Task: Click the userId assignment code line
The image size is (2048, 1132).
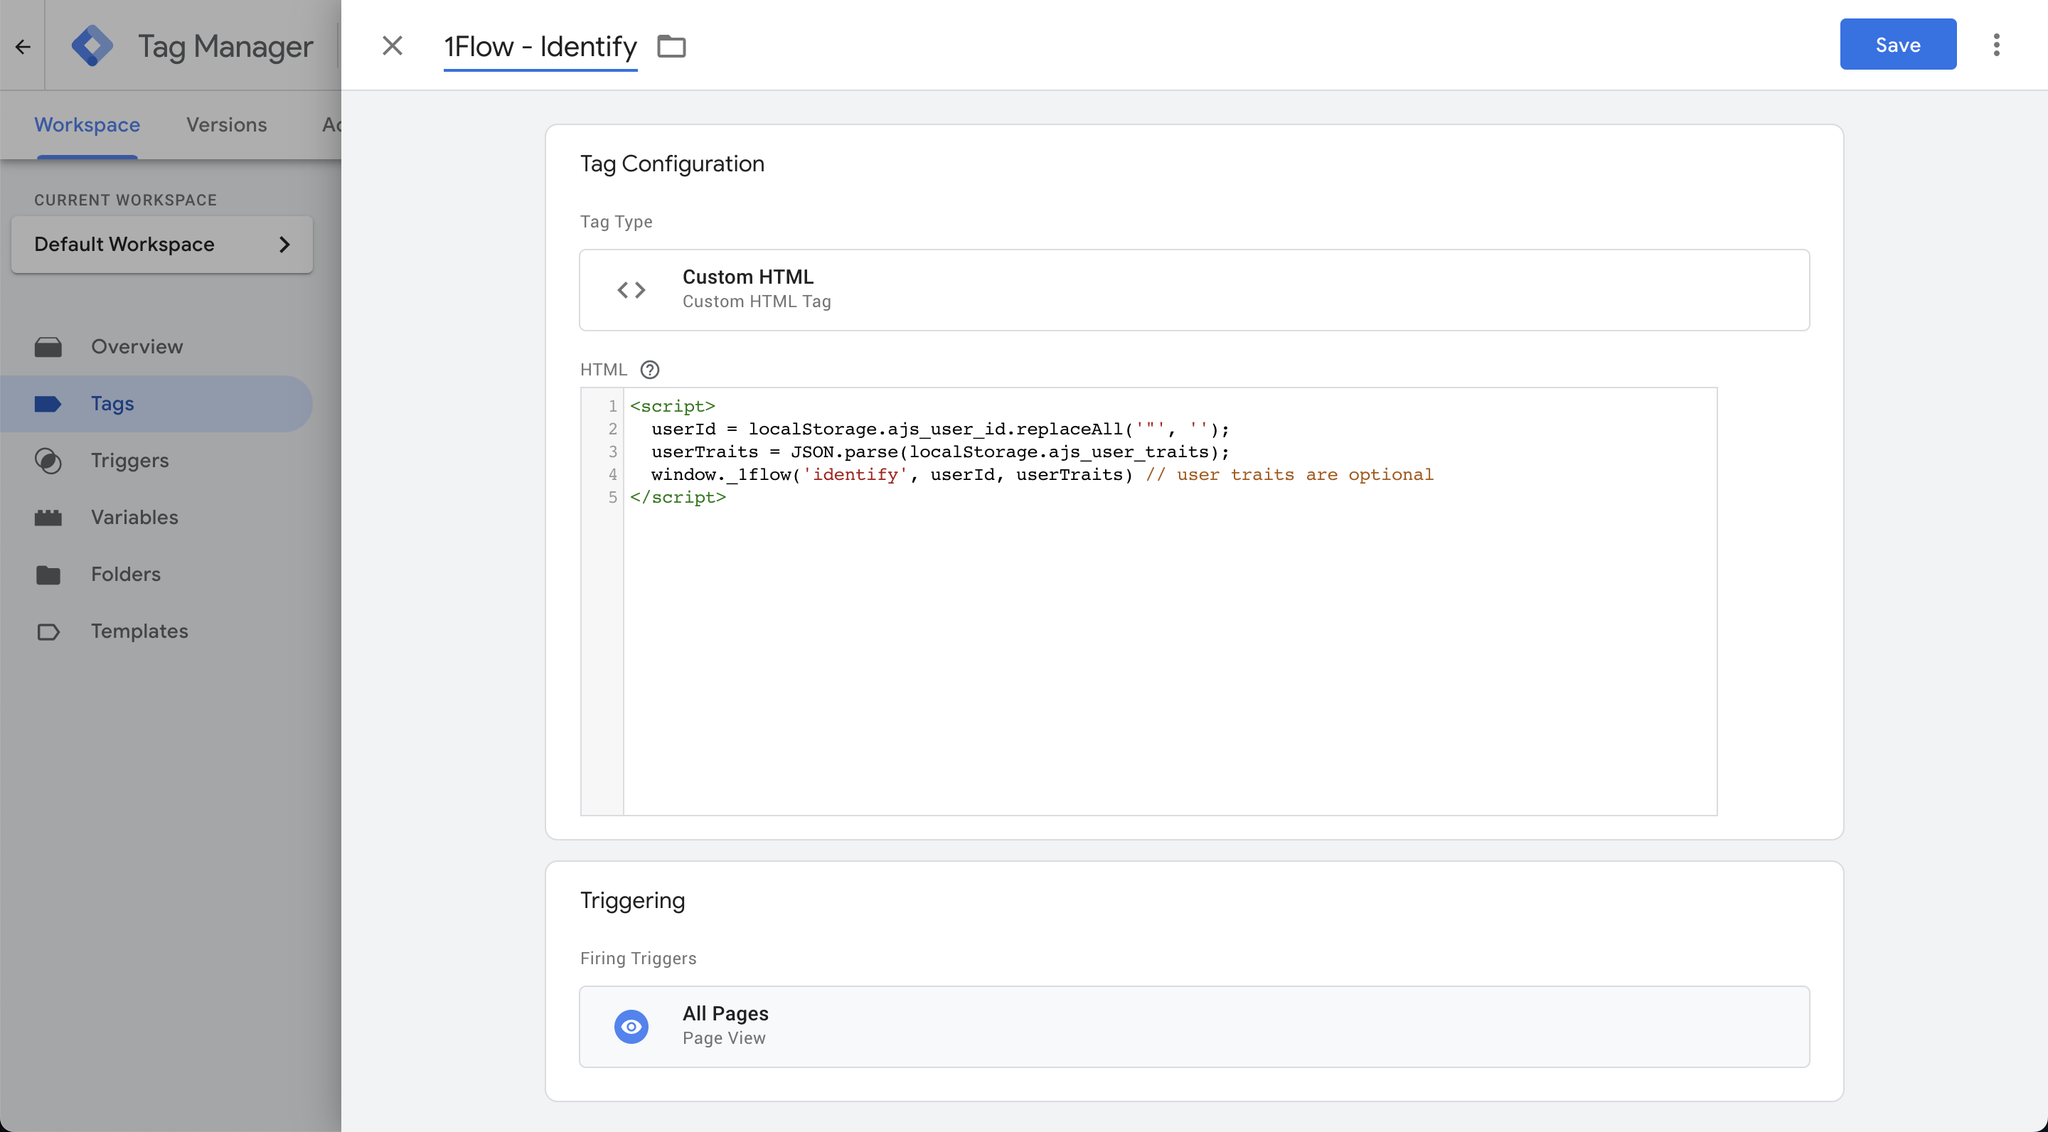Action: (940, 429)
